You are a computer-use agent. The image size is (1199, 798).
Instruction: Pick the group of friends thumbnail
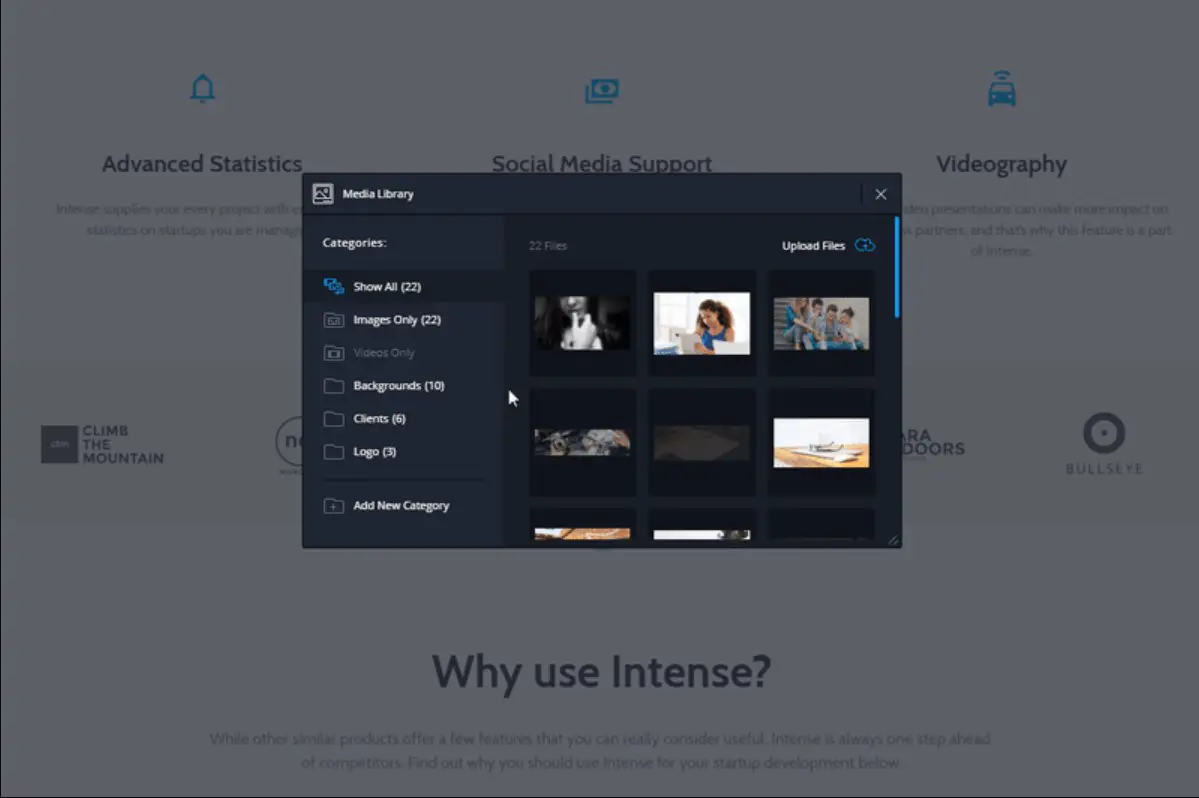(x=820, y=324)
